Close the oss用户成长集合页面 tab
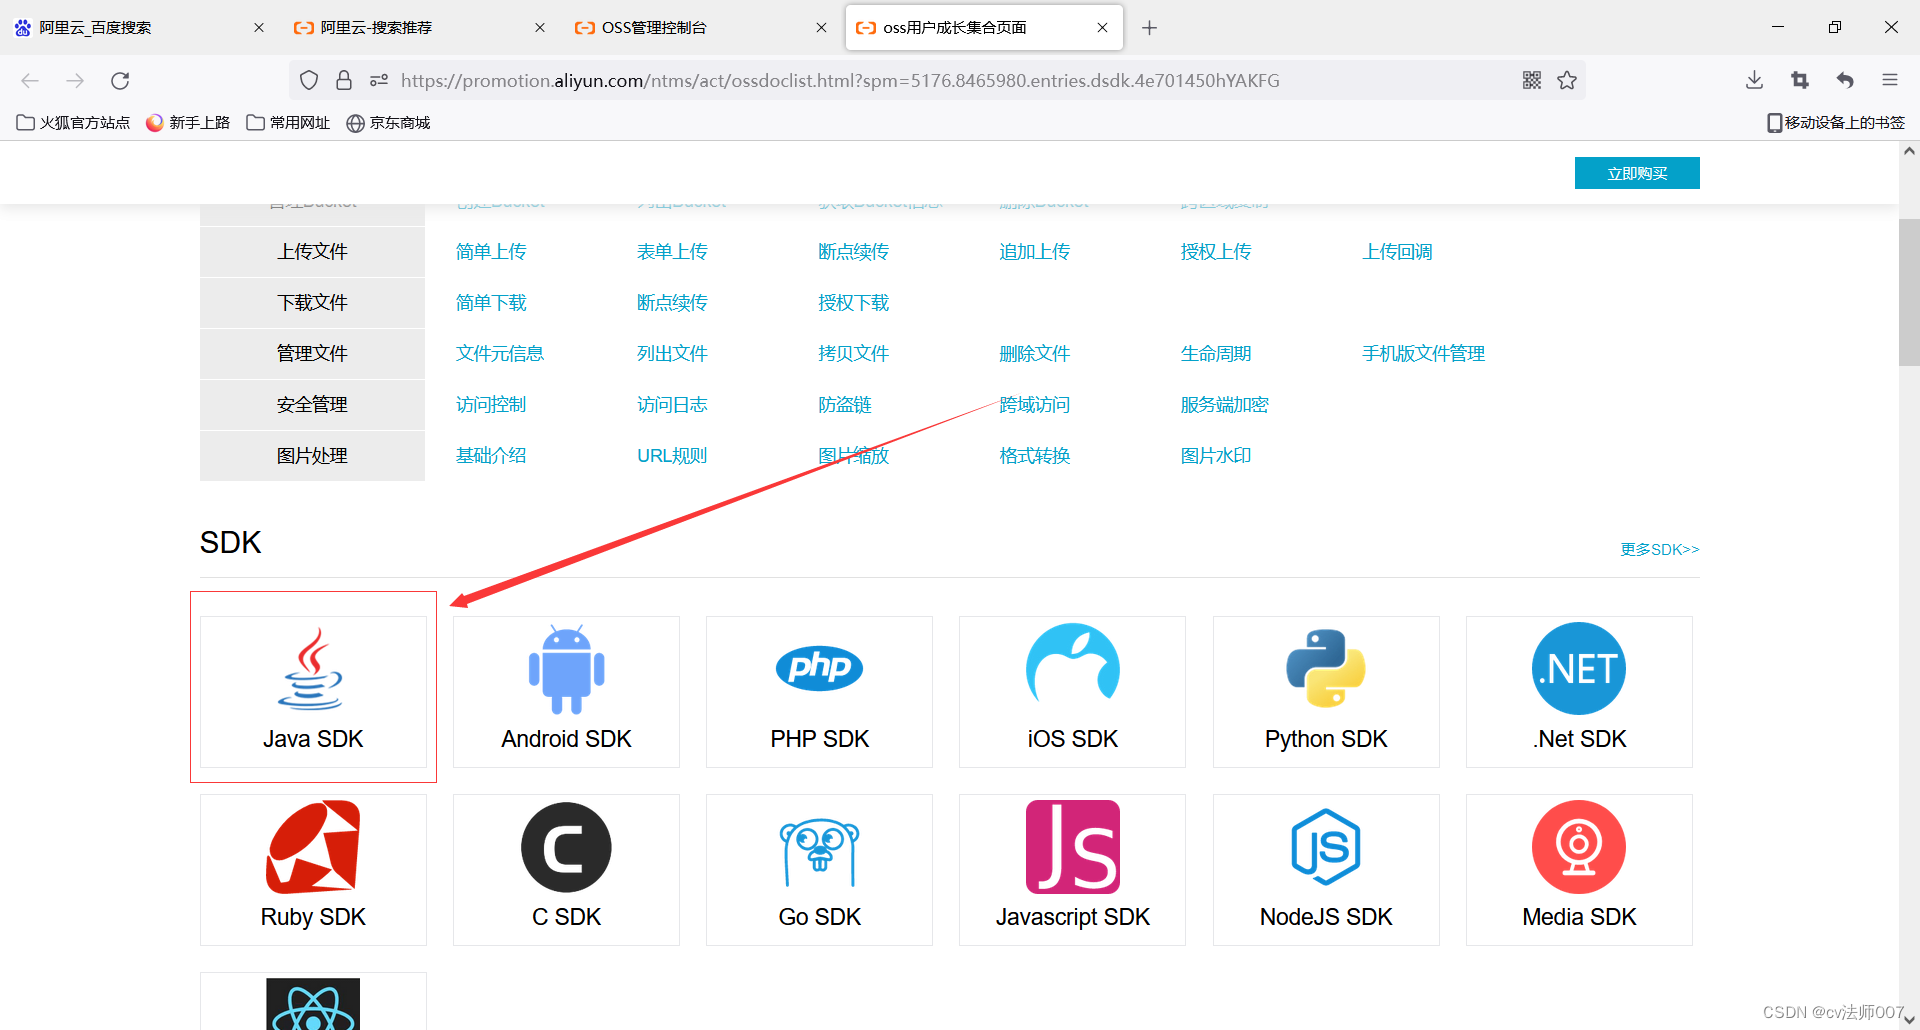 point(1102,28)
